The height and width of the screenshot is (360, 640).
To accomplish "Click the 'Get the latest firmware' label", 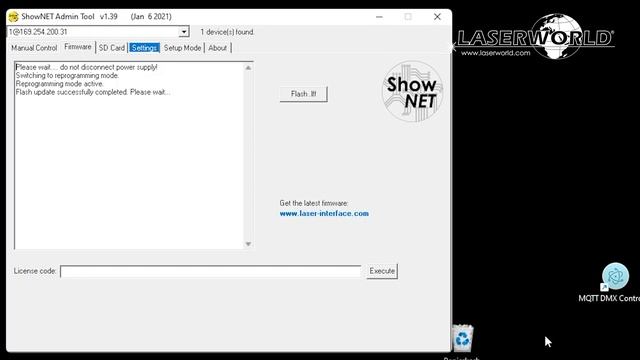I will pos(313,203).
